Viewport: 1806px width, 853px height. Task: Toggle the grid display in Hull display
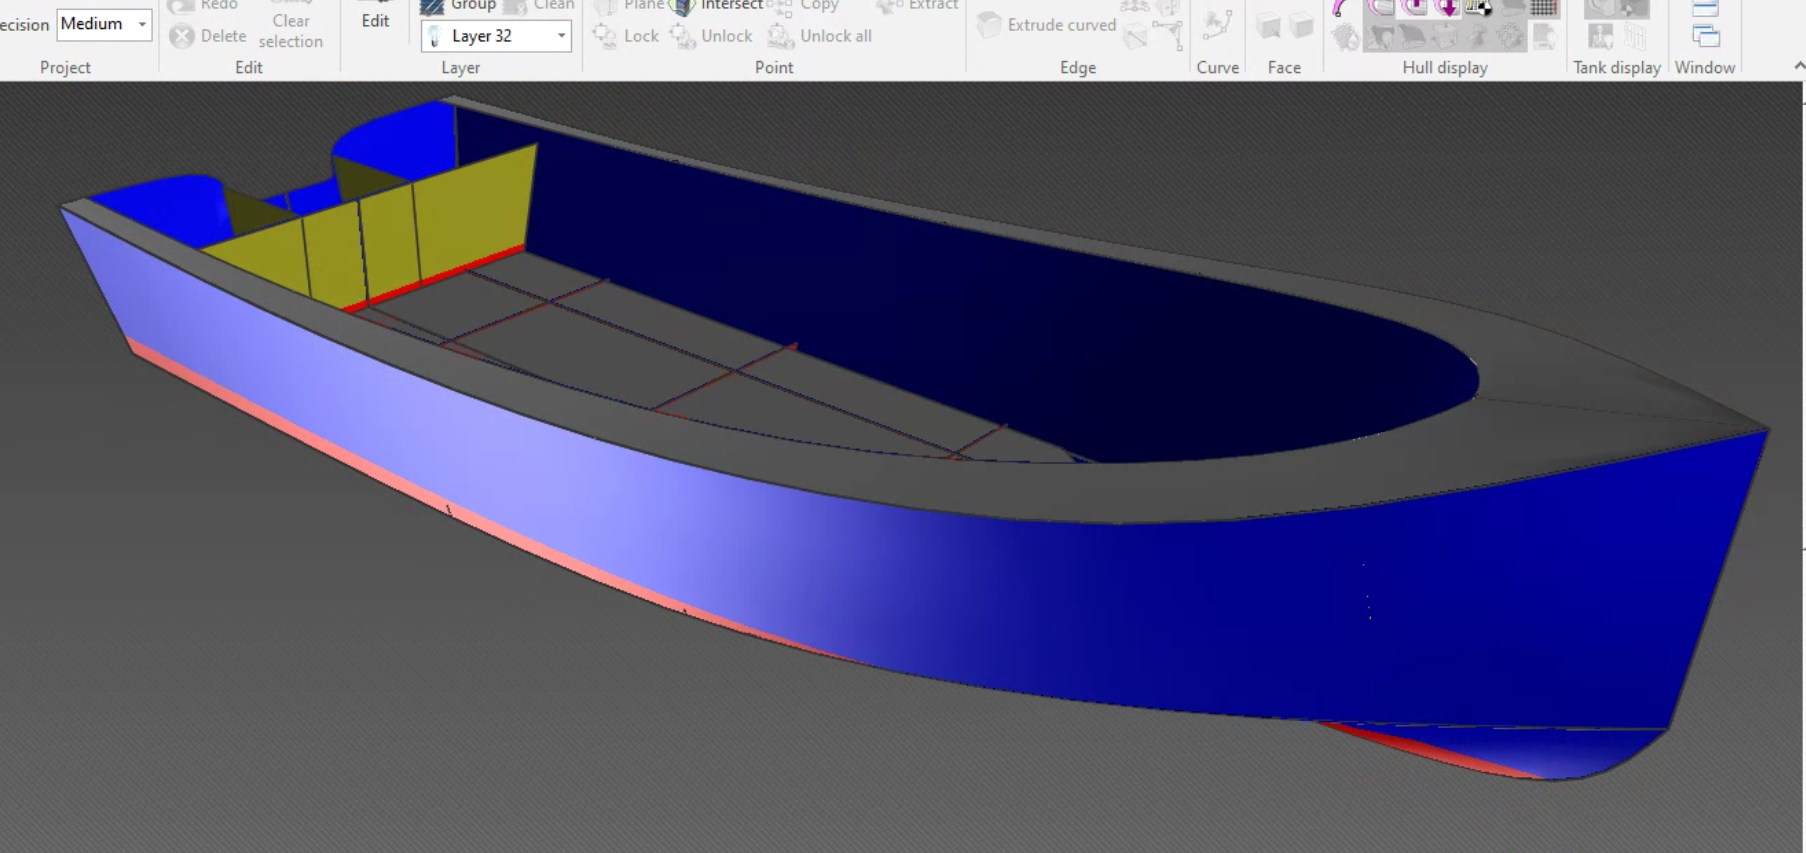pyautogui.click(x=1544, y=8)
